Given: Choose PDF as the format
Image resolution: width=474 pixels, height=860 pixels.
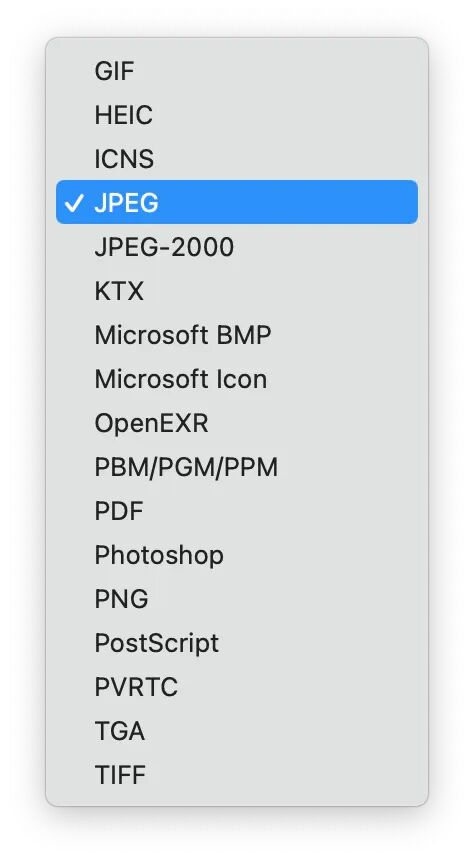Looking at the screenshot, I should tap(237, 511).
